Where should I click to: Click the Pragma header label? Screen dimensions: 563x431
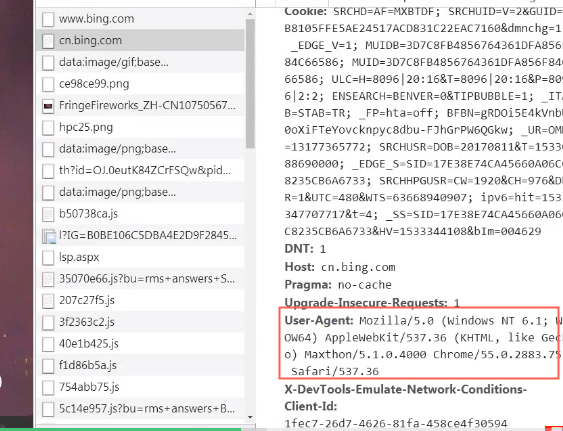point(308,284)
